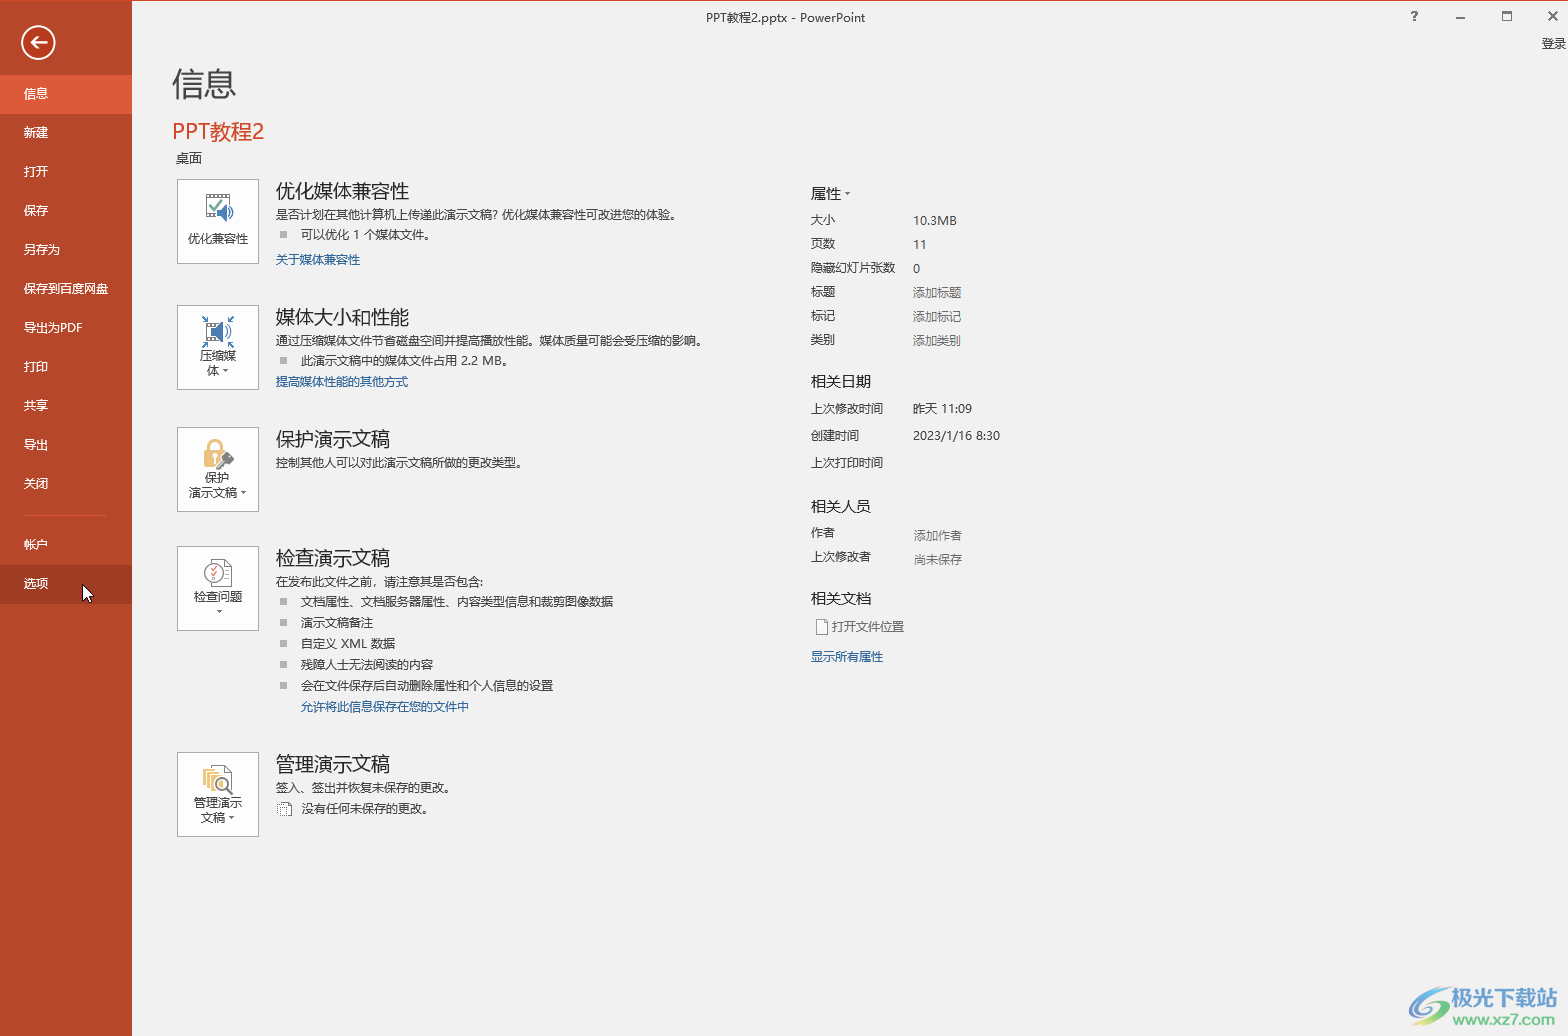Click 允许将此信息保存在您的文件中 link
The image size is (1568, 1036).
coord(385,707)
